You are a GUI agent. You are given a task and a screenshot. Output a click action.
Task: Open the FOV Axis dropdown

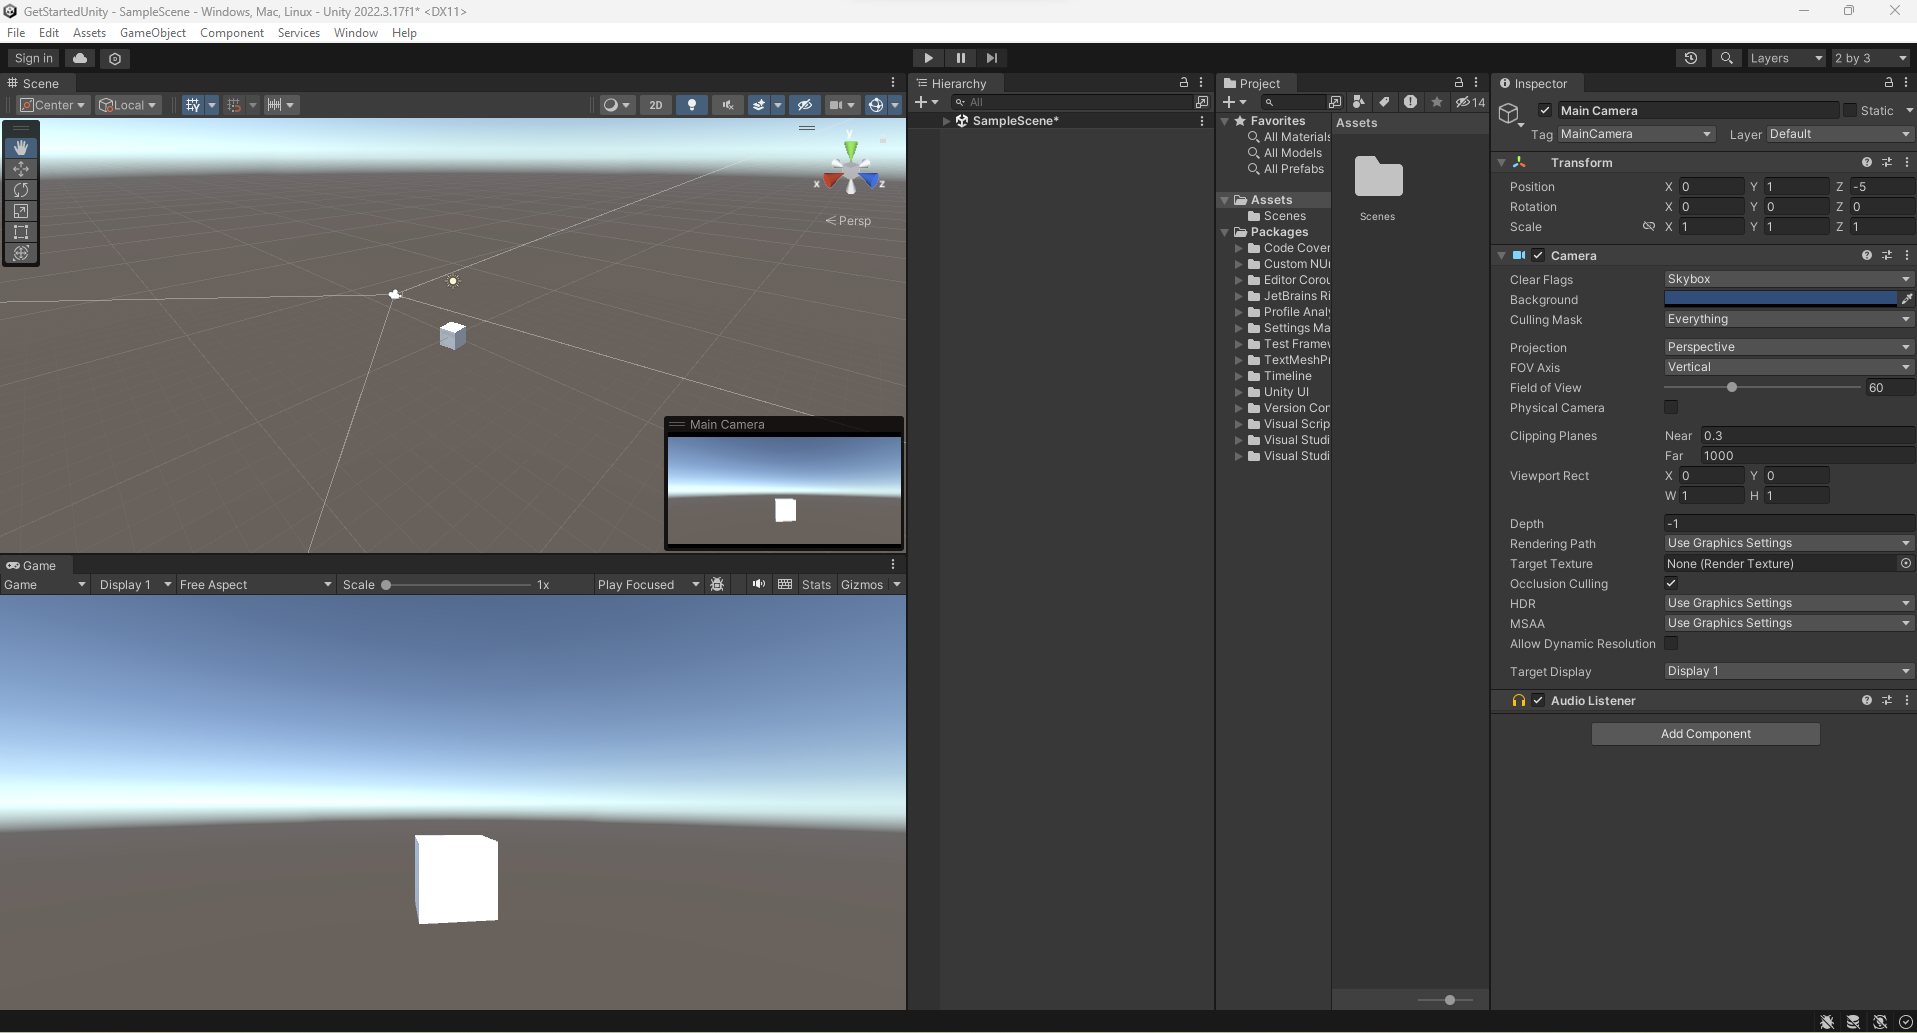[1789, 367]
